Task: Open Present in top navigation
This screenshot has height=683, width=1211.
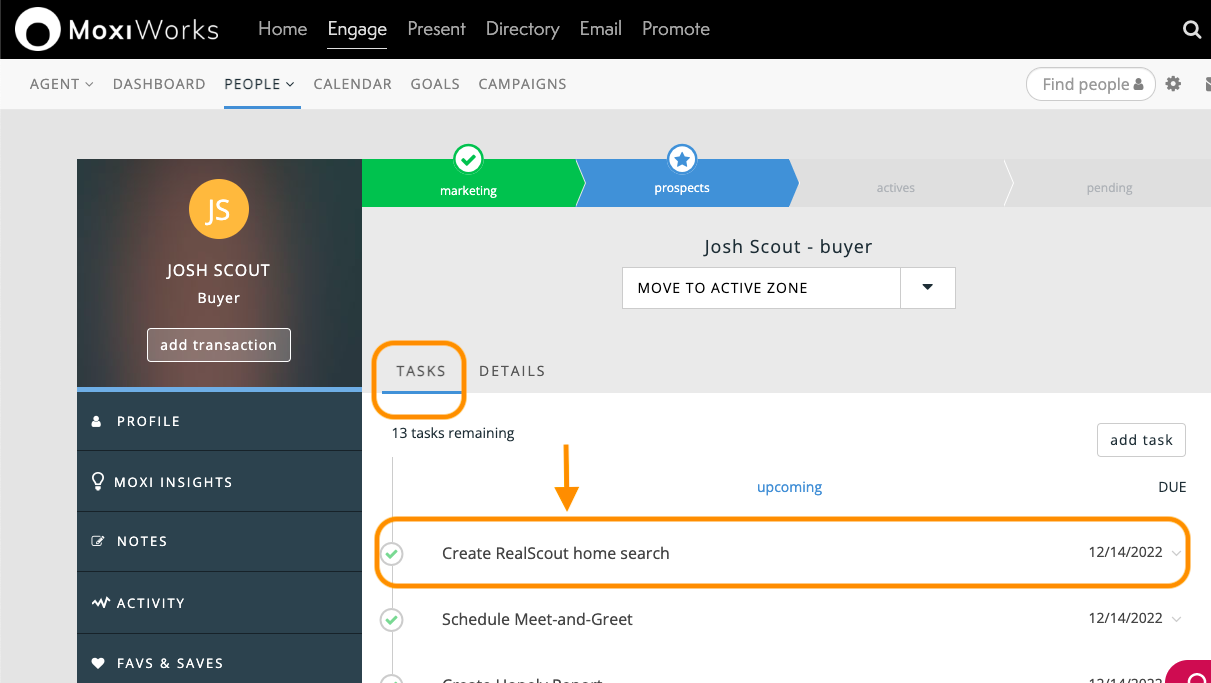Action: (437, 29)
